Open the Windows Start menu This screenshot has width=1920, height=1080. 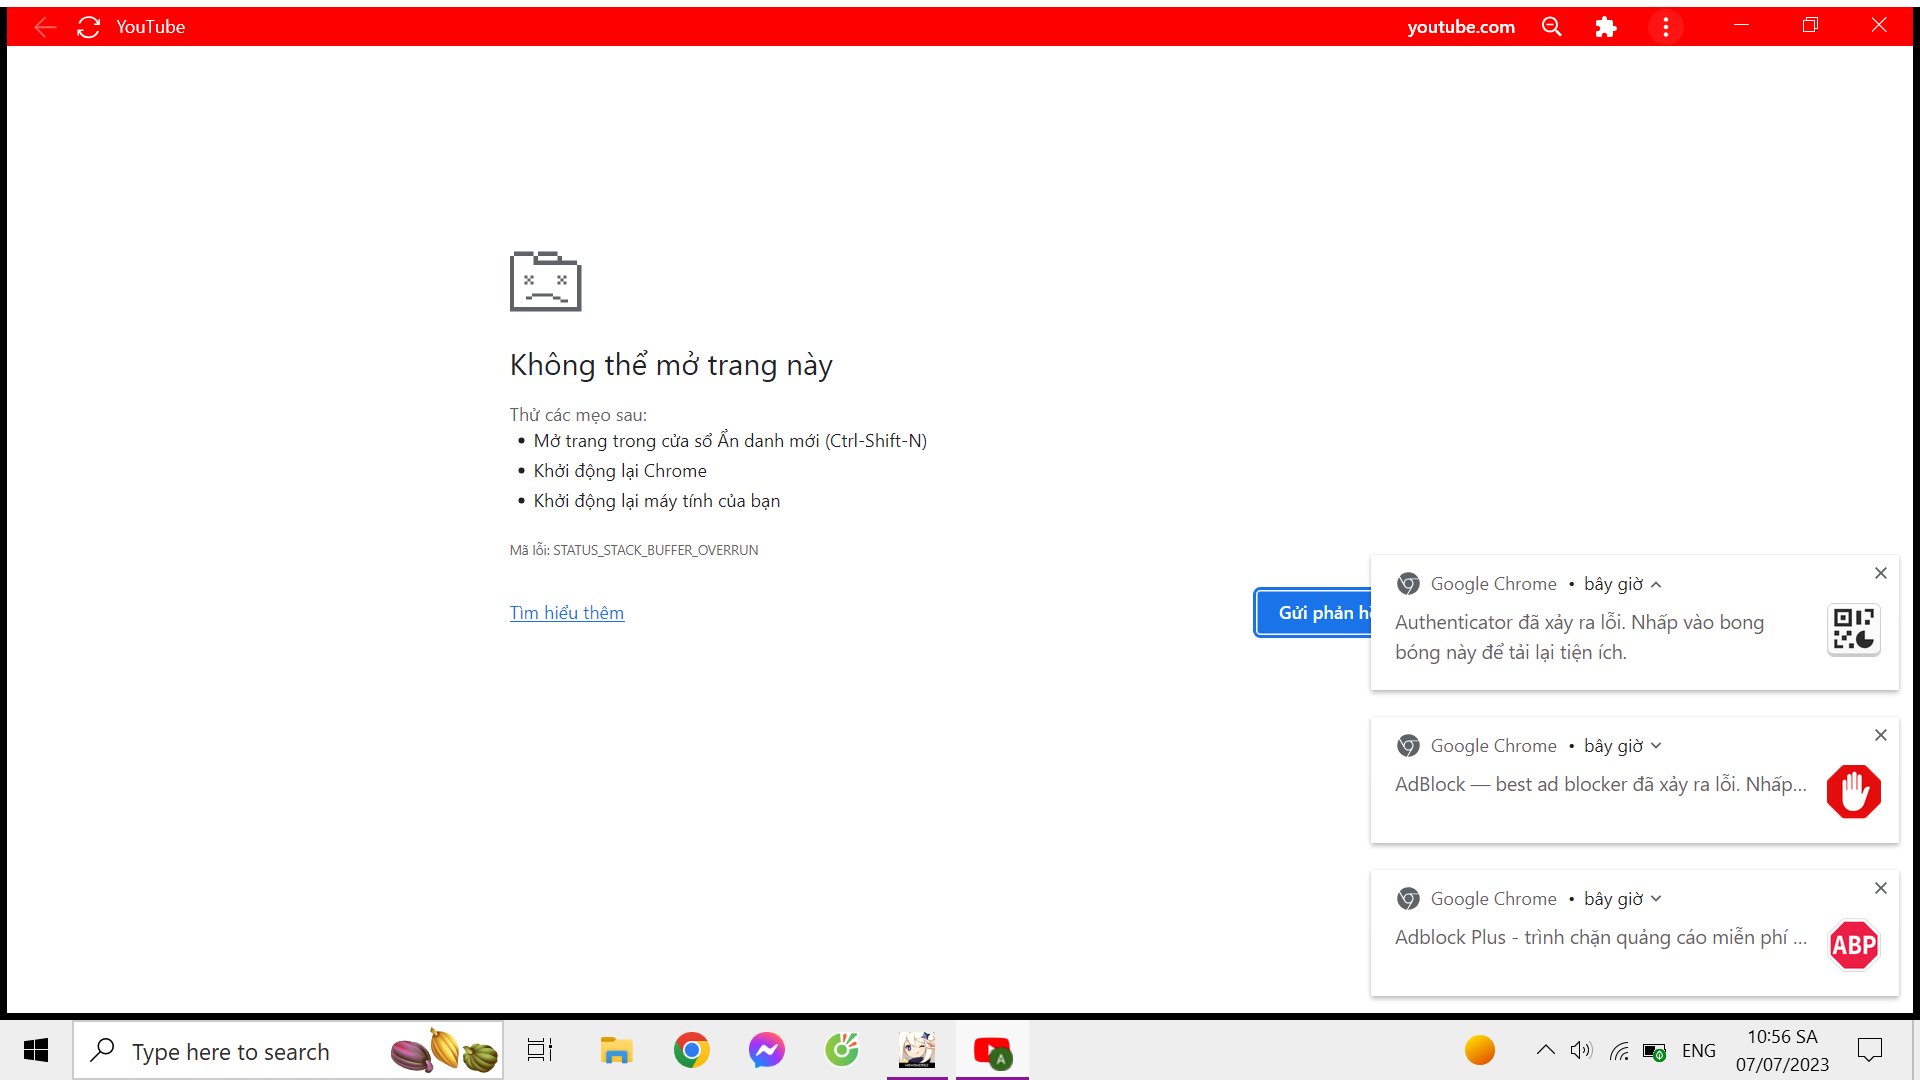click(36, 1050)
